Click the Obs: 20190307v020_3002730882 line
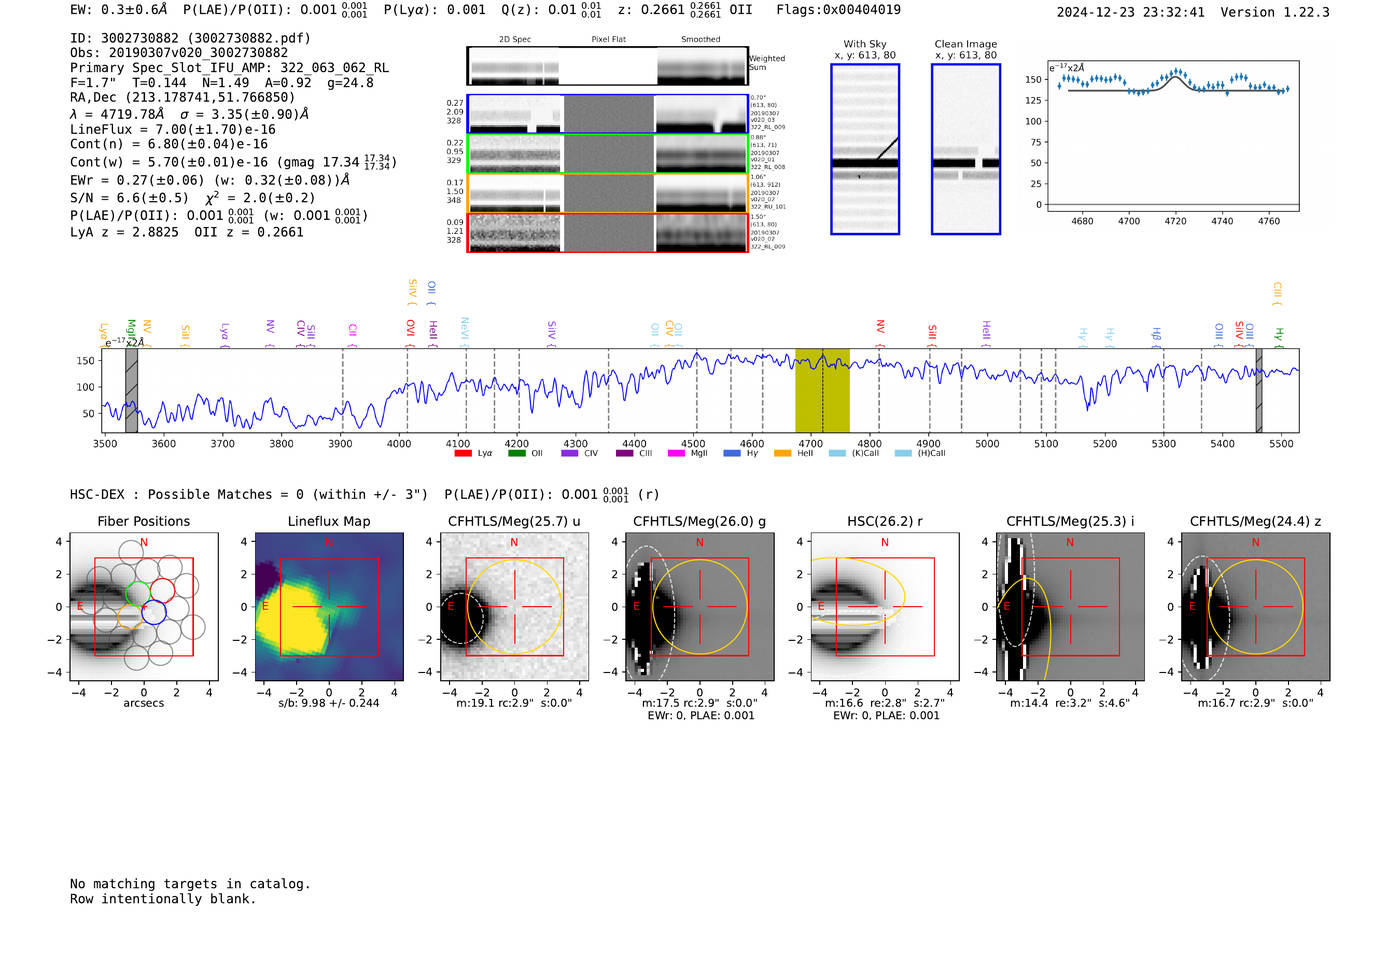Screen dimensions: 1400x953 point(179,53)
